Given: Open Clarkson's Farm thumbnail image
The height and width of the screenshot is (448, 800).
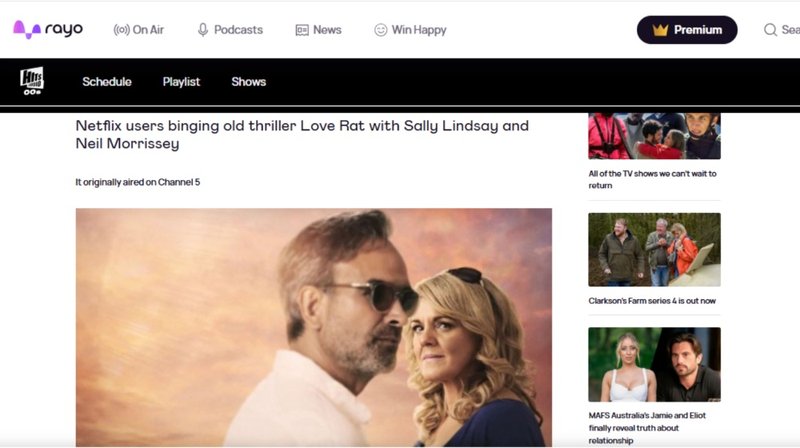Looking at the screenshot, I should tap(655, 250).
